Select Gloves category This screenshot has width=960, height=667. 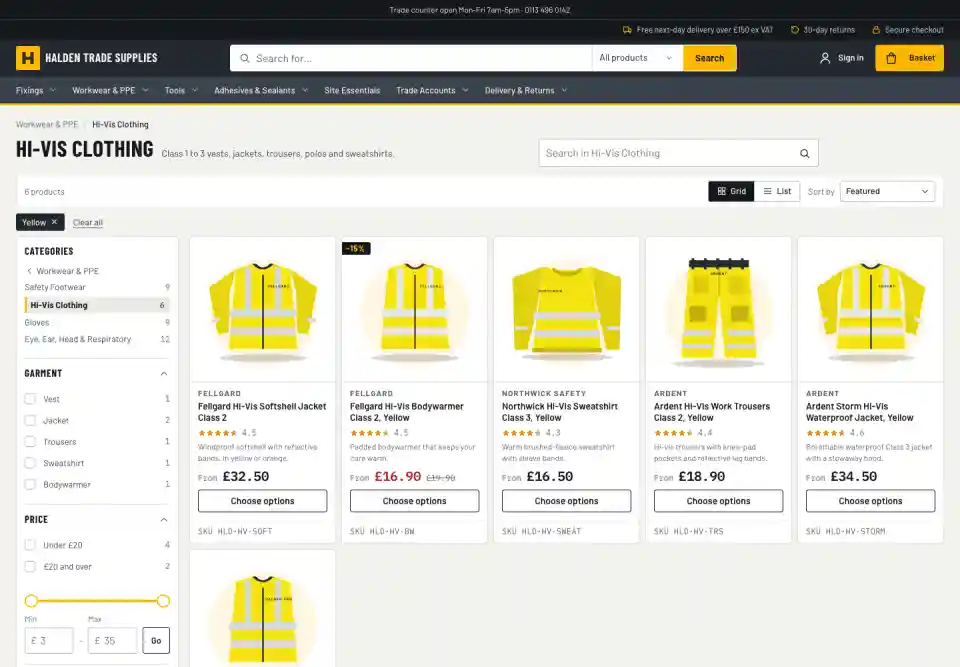click(97, 322)
